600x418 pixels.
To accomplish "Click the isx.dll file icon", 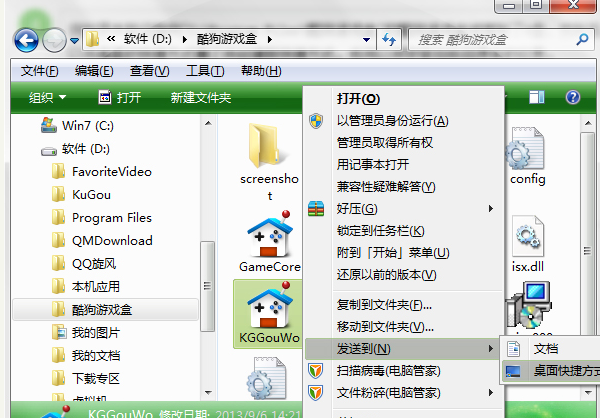I will (526, 240).
